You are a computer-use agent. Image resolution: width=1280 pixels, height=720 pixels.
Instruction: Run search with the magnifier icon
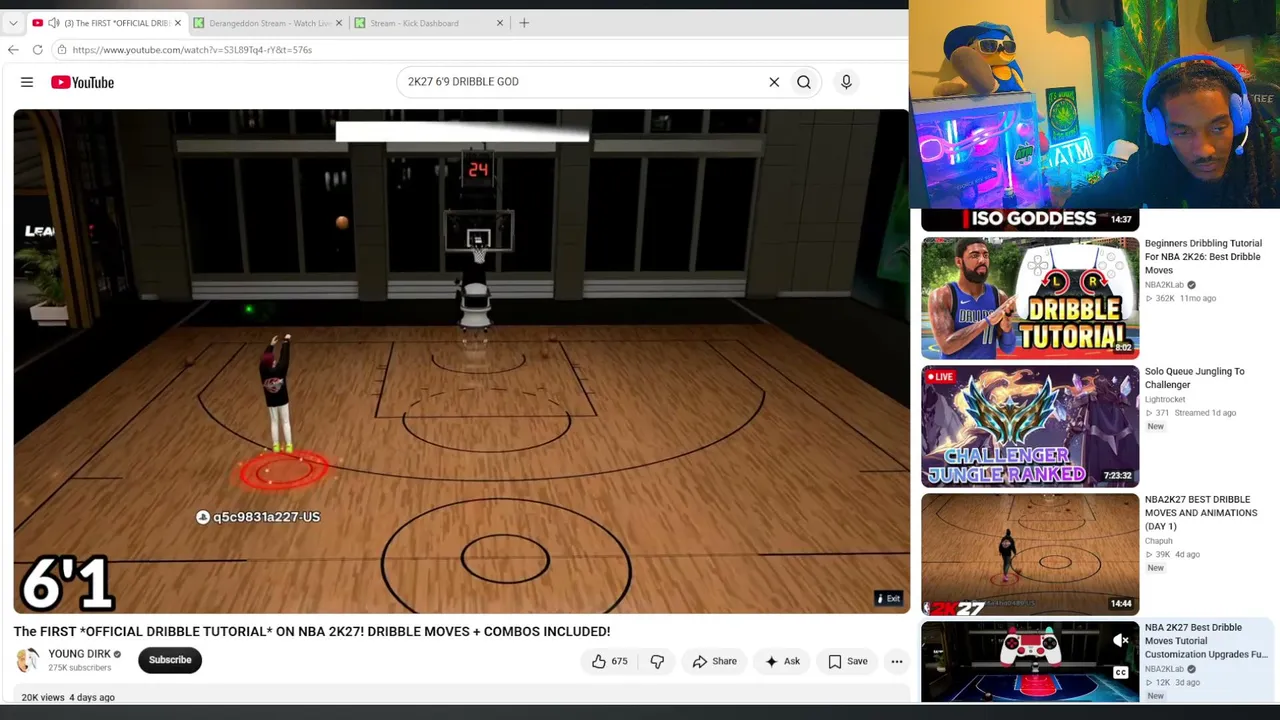(804, 82)
